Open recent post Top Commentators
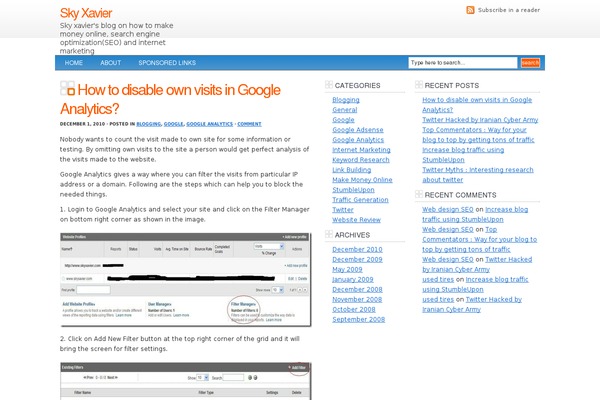The height and width of the screenshot is (400, 600). tap(478, 135)
